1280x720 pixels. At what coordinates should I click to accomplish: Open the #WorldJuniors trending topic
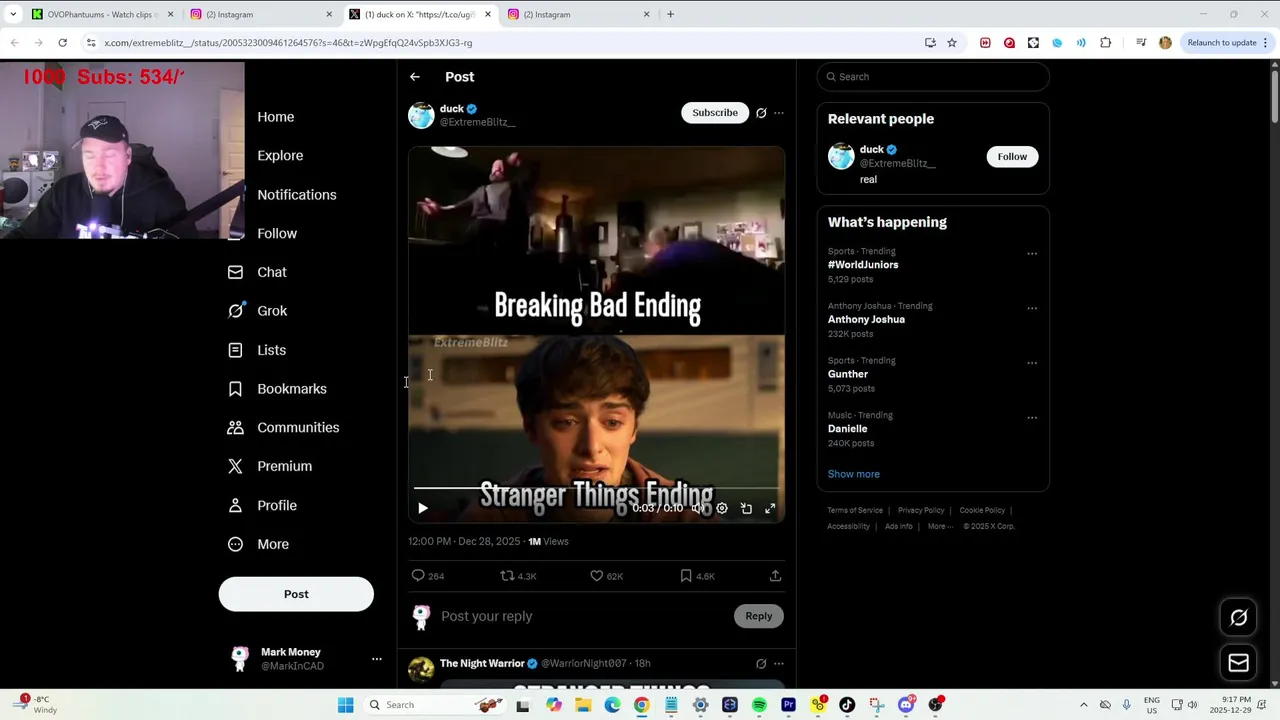pos(863,265)
